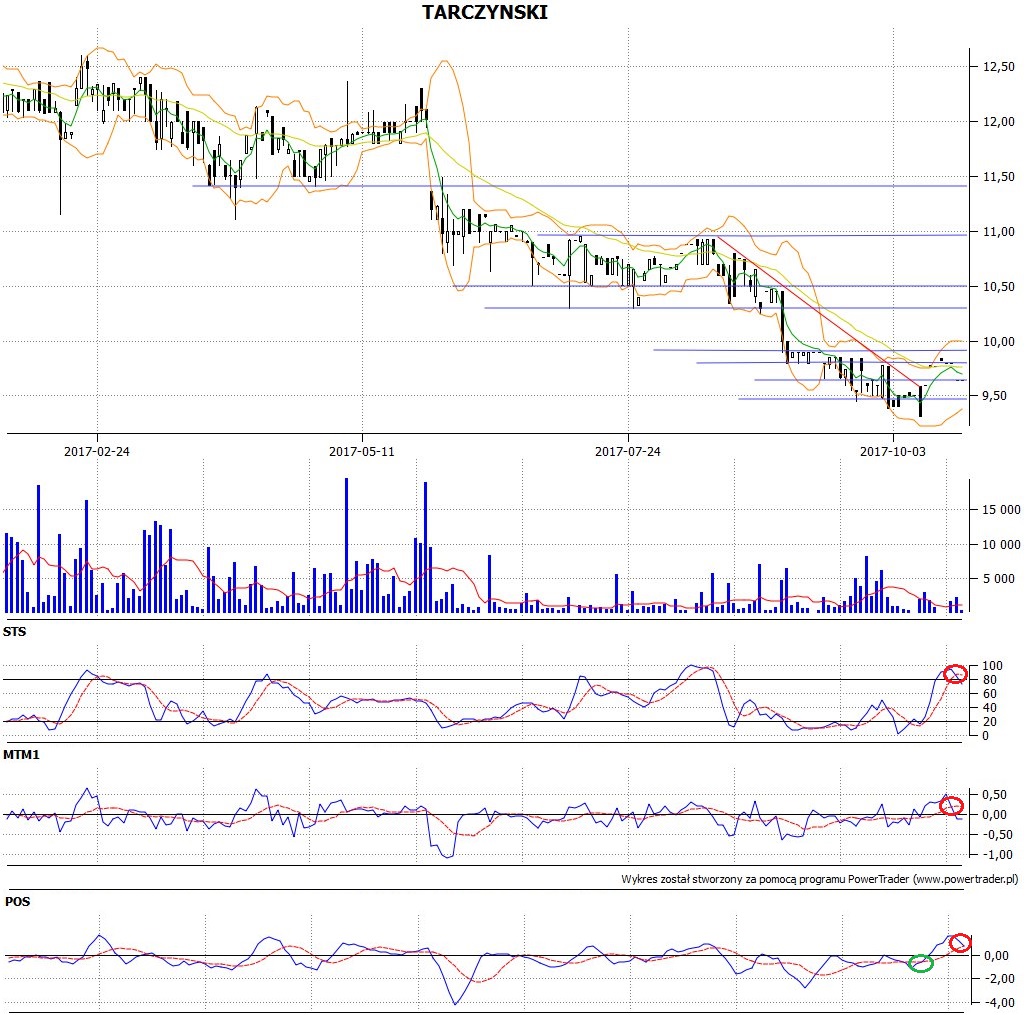
Task: Click the POS indicator label
Action: coord(17,902)
